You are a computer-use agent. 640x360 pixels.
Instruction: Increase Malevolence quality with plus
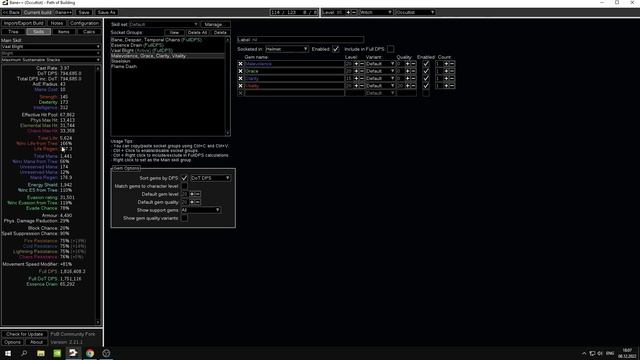pyautogui.click(x=408, y=64)
